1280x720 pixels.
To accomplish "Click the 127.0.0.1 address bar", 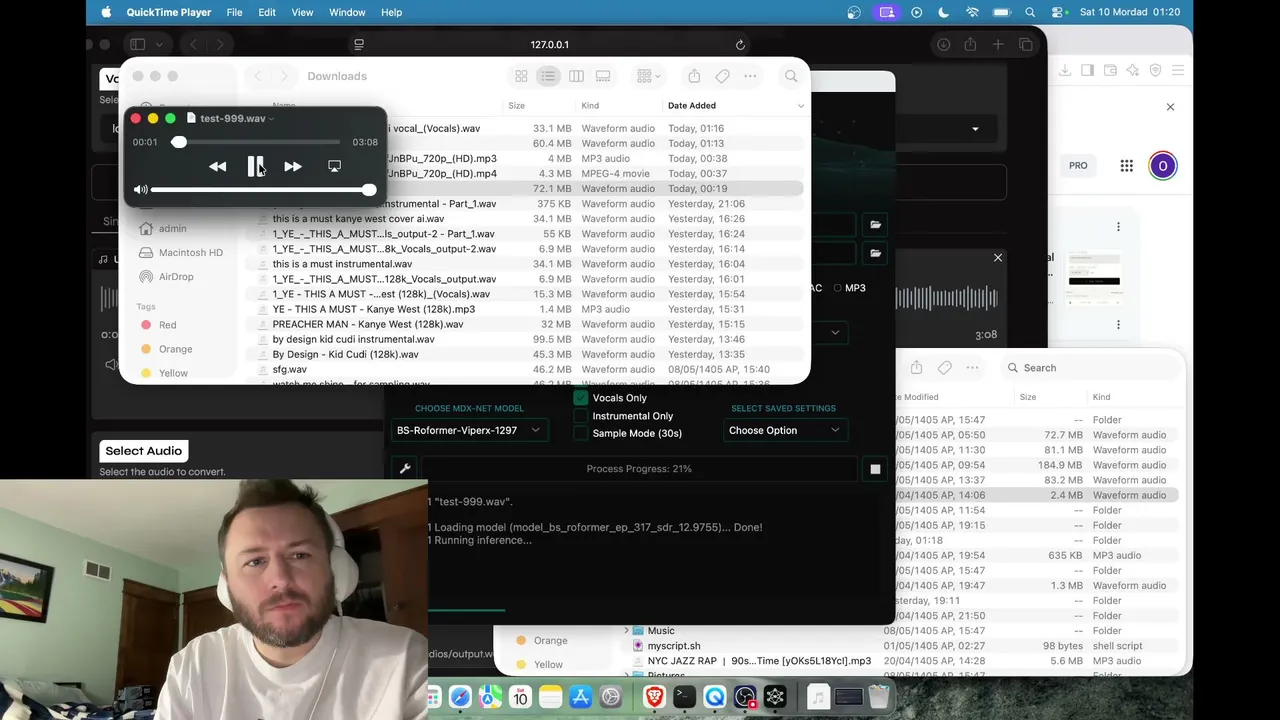I will (x=549, y=45).
